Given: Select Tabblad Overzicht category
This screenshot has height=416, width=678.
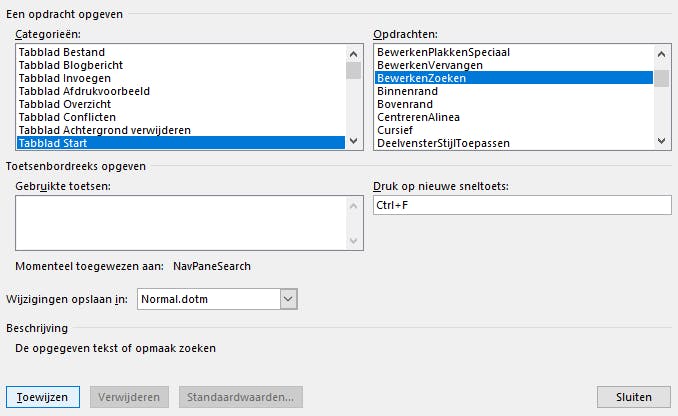Looking at the screenshot, I should click(x=66, y=104).
